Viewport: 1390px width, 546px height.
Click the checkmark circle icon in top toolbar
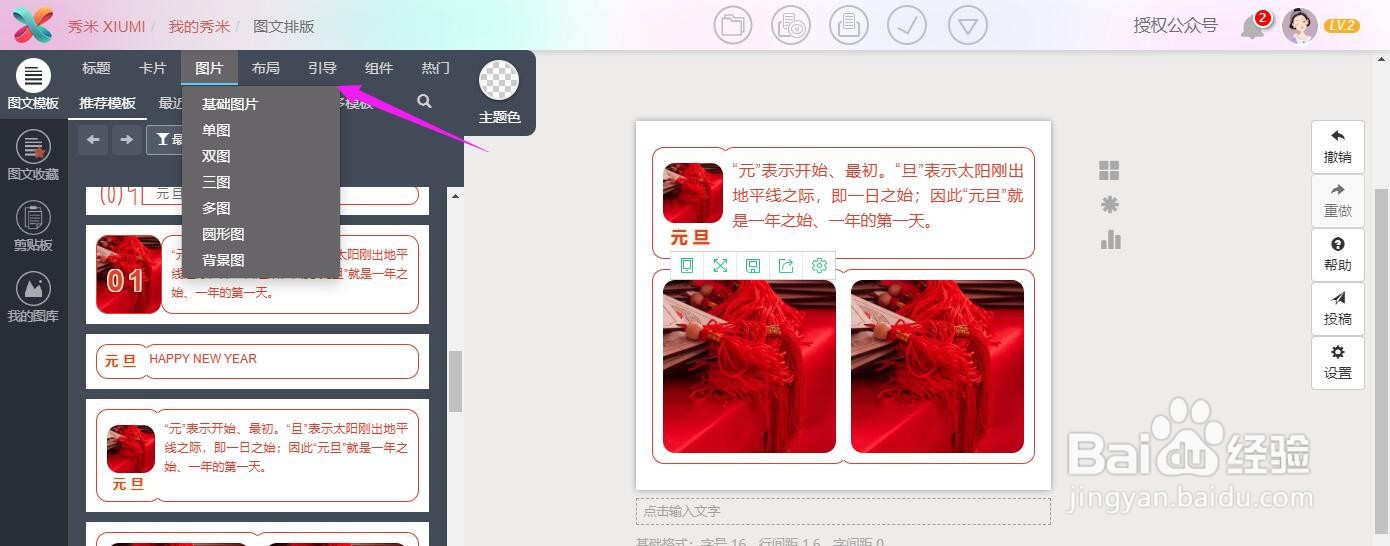tap(907, 26)
